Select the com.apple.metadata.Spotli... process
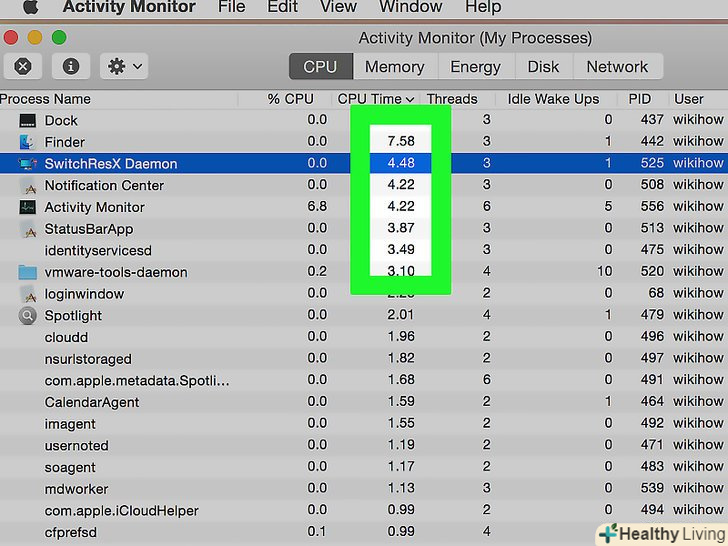Image resolution: width=728 pixels, height=546 pixels. click(137, 381)
